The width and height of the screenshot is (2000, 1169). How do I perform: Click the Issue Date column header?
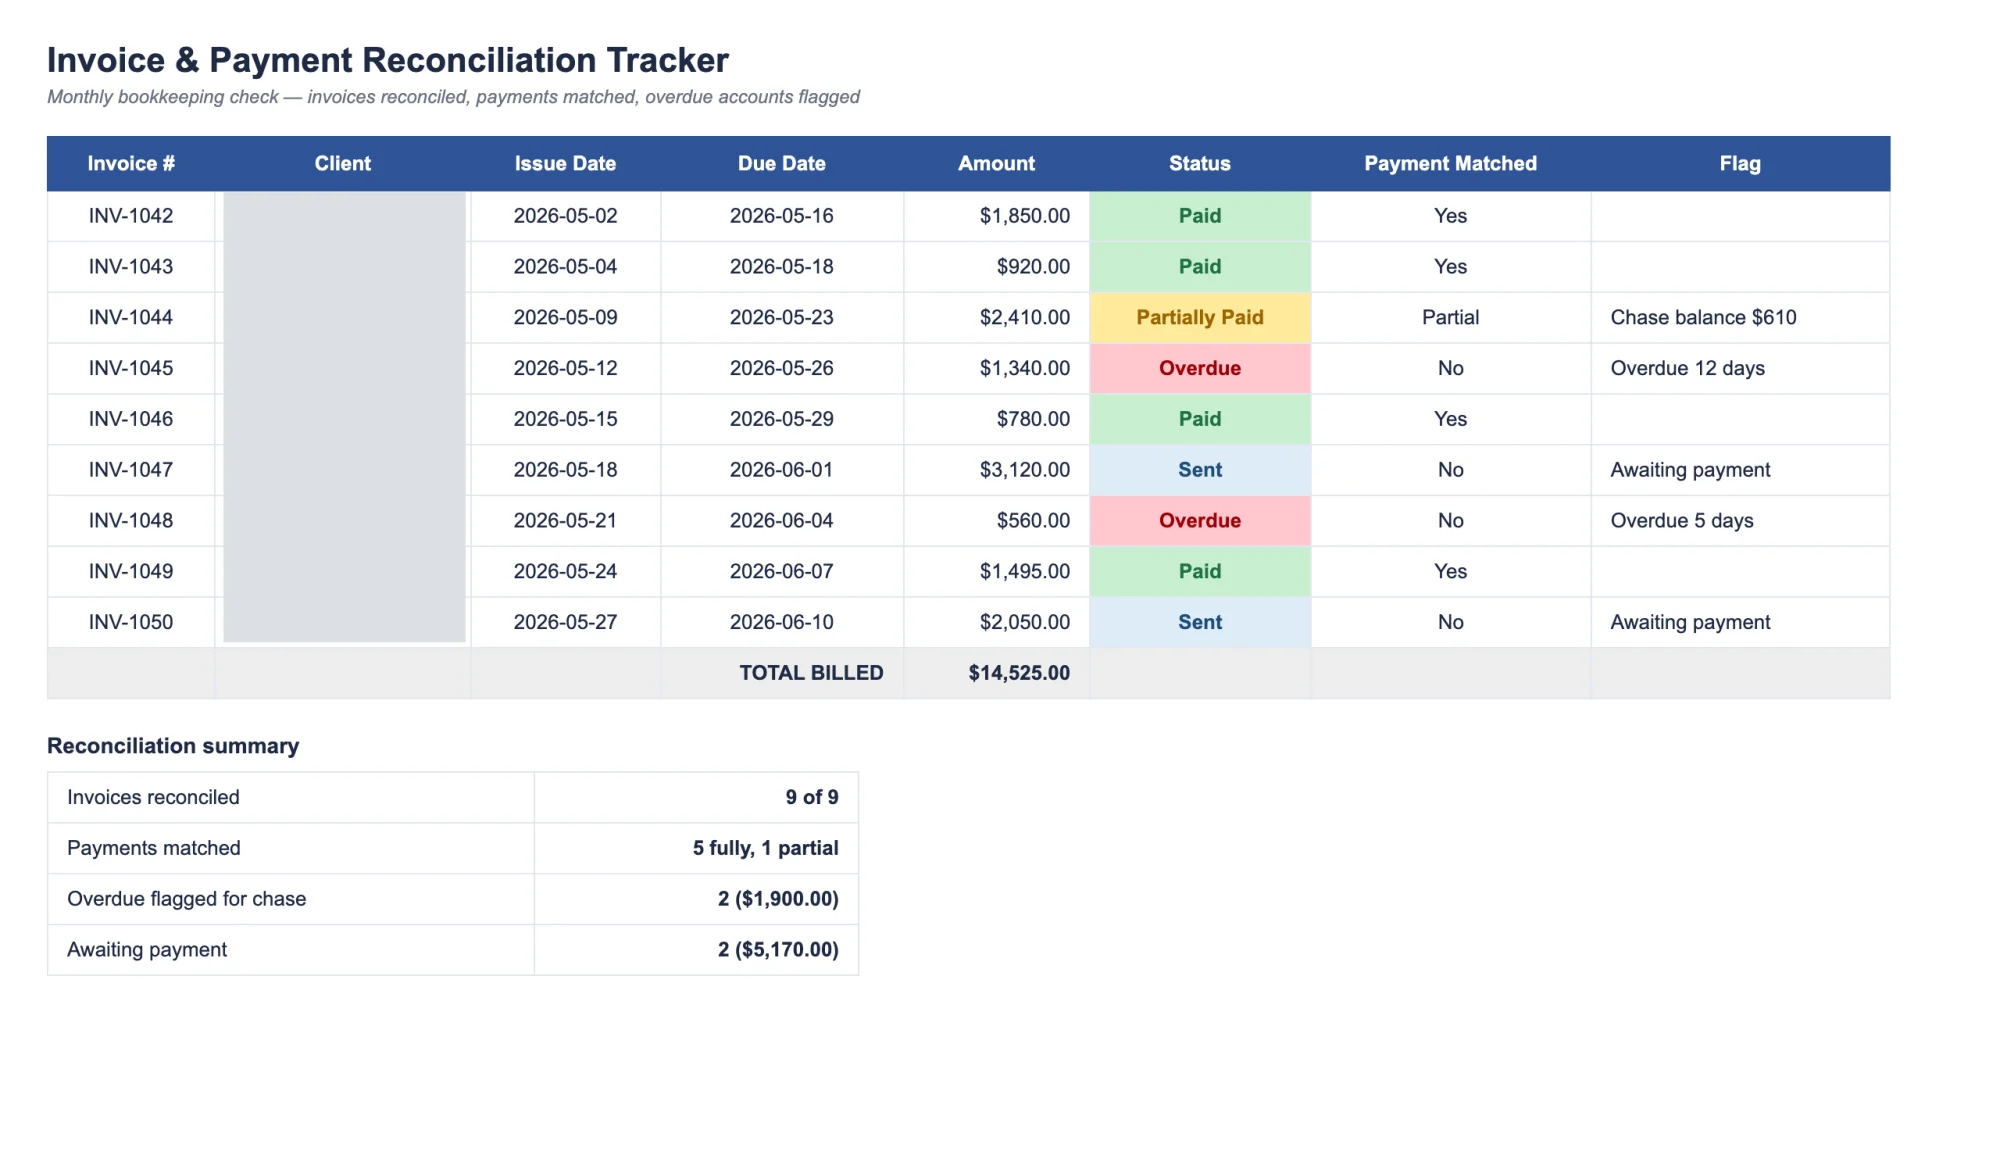565,163
